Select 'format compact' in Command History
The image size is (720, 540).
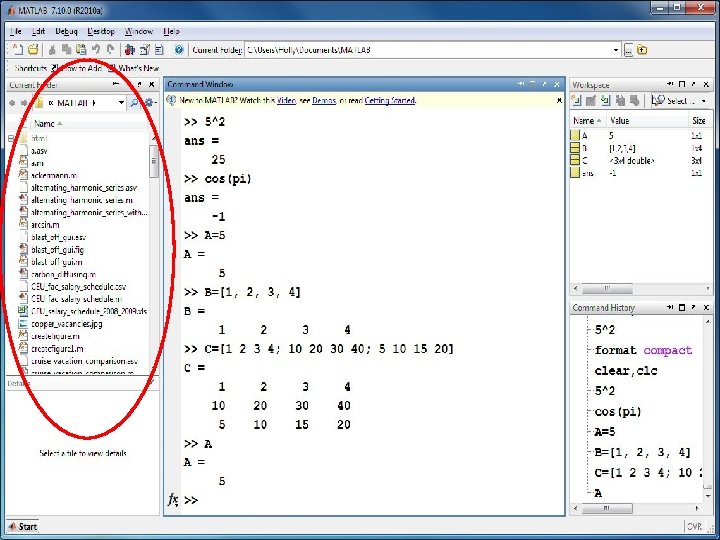[643, 350]
